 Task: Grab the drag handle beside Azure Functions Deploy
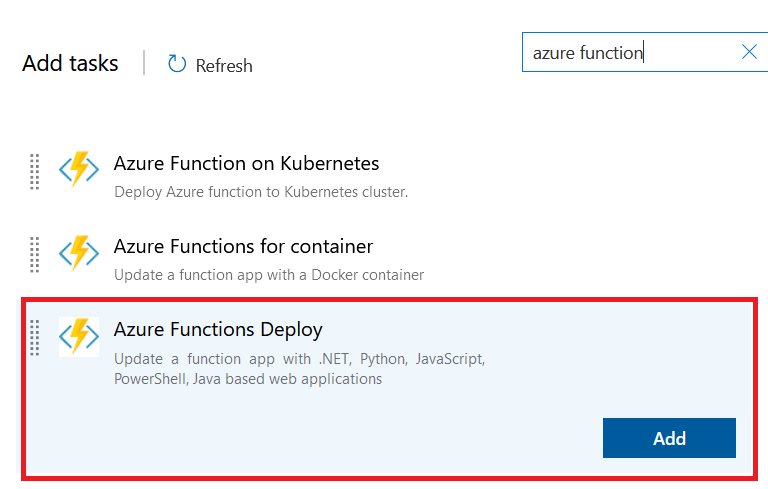pyautogui.click(x=34, y=336)
